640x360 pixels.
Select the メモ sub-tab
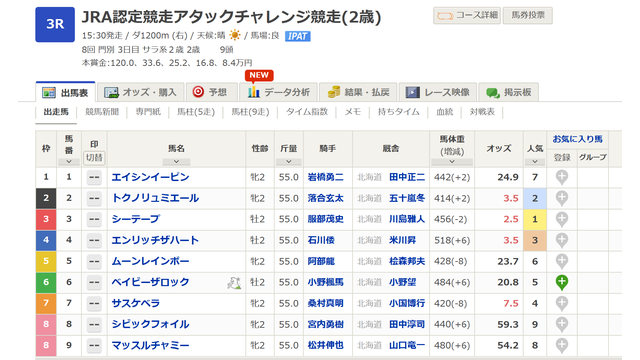(x=353, y=112)
